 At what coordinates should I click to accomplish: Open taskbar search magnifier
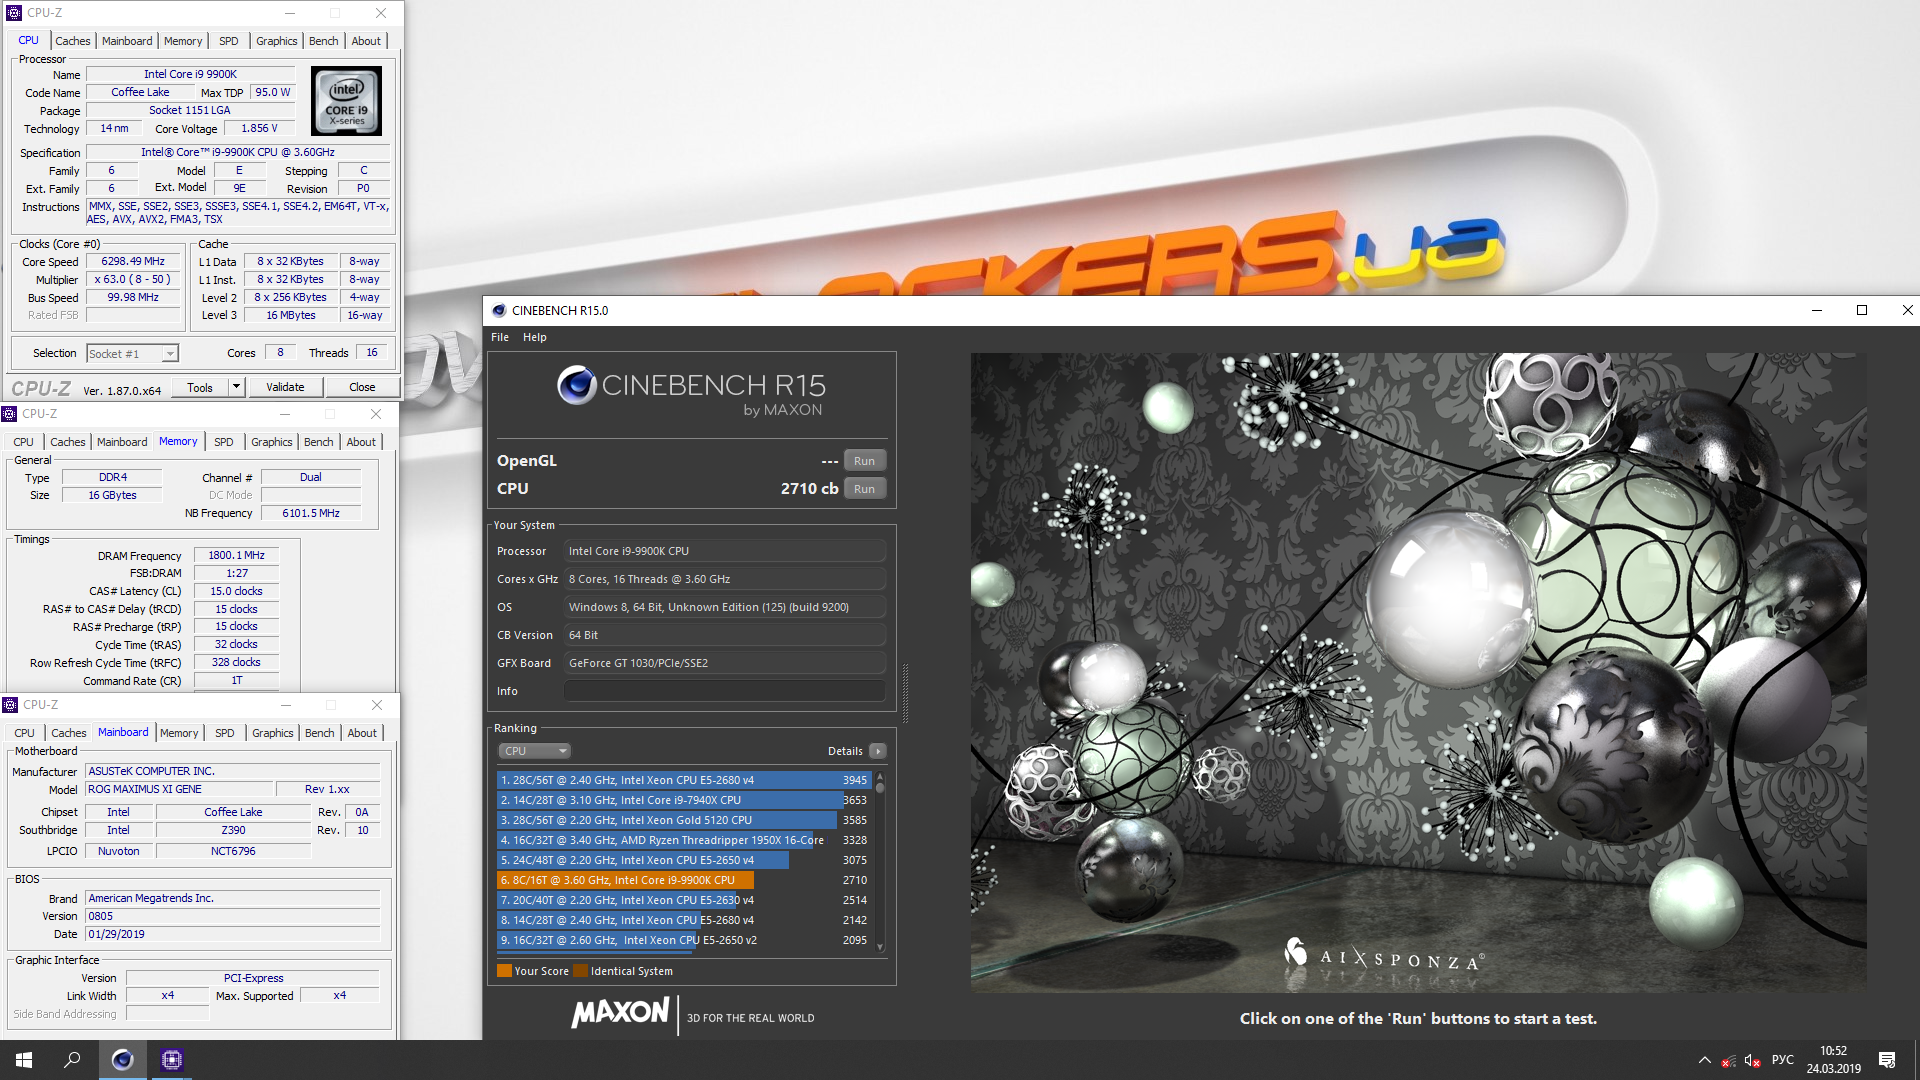(x=72, y=1060)
